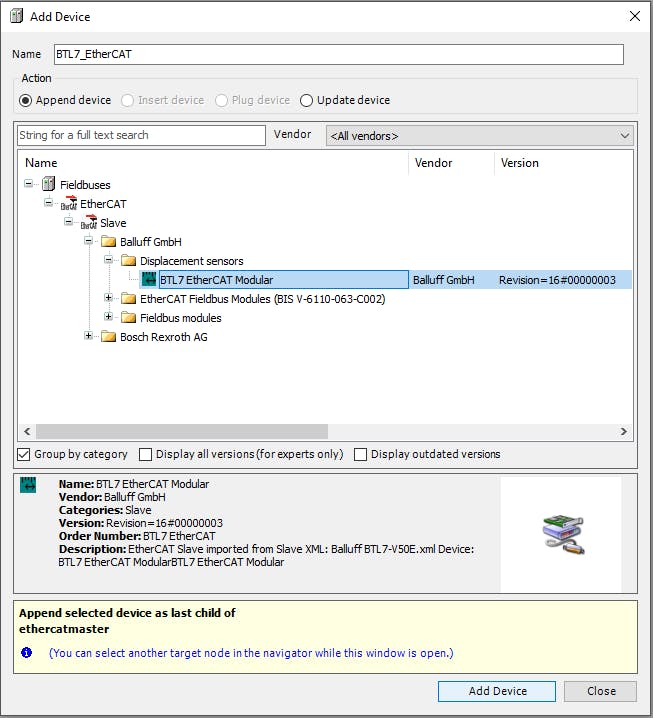The width and height of the screenshot is (653, 718).
Task: Click the Bosch Rexroth AG folder icon
Action: click(109, 337)
